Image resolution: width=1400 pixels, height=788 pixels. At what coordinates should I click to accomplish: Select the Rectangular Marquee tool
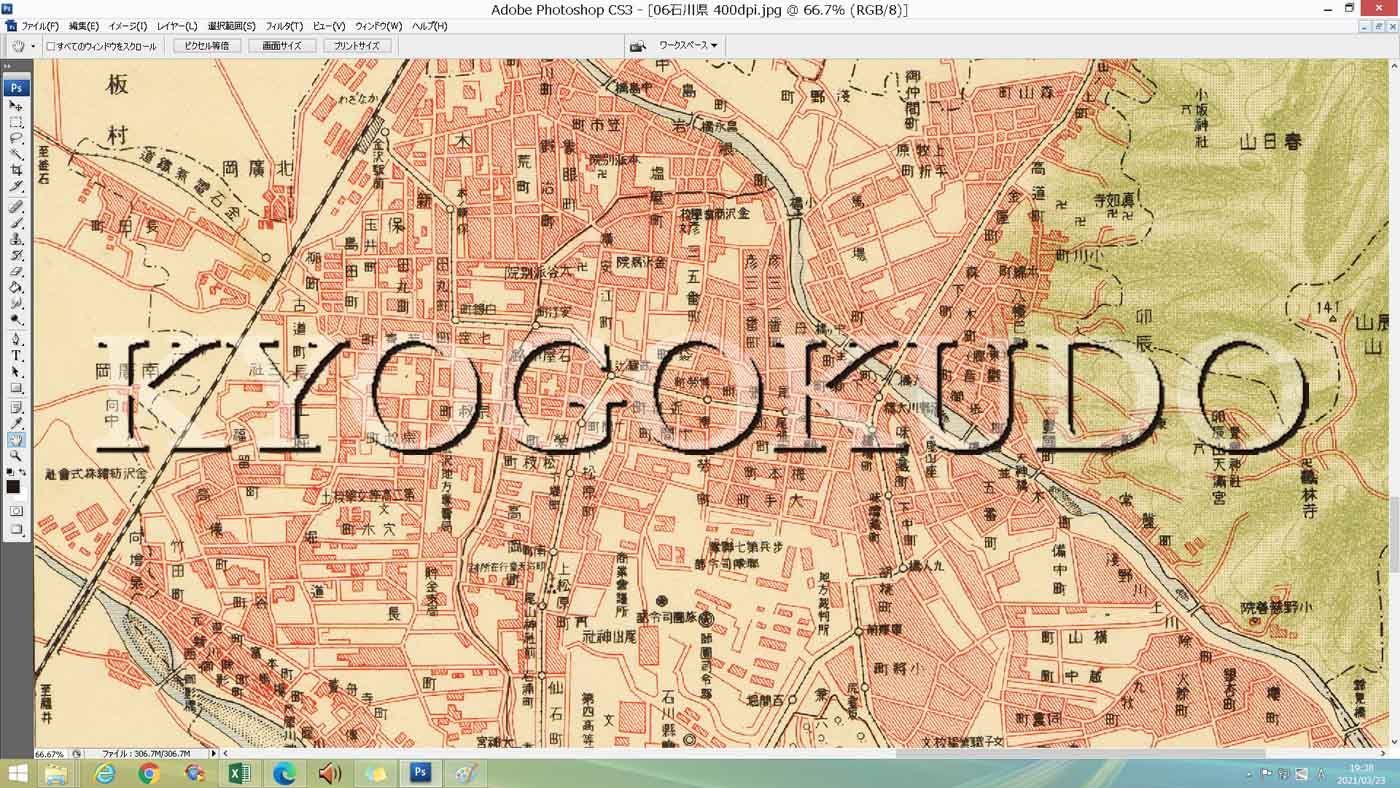16,122
